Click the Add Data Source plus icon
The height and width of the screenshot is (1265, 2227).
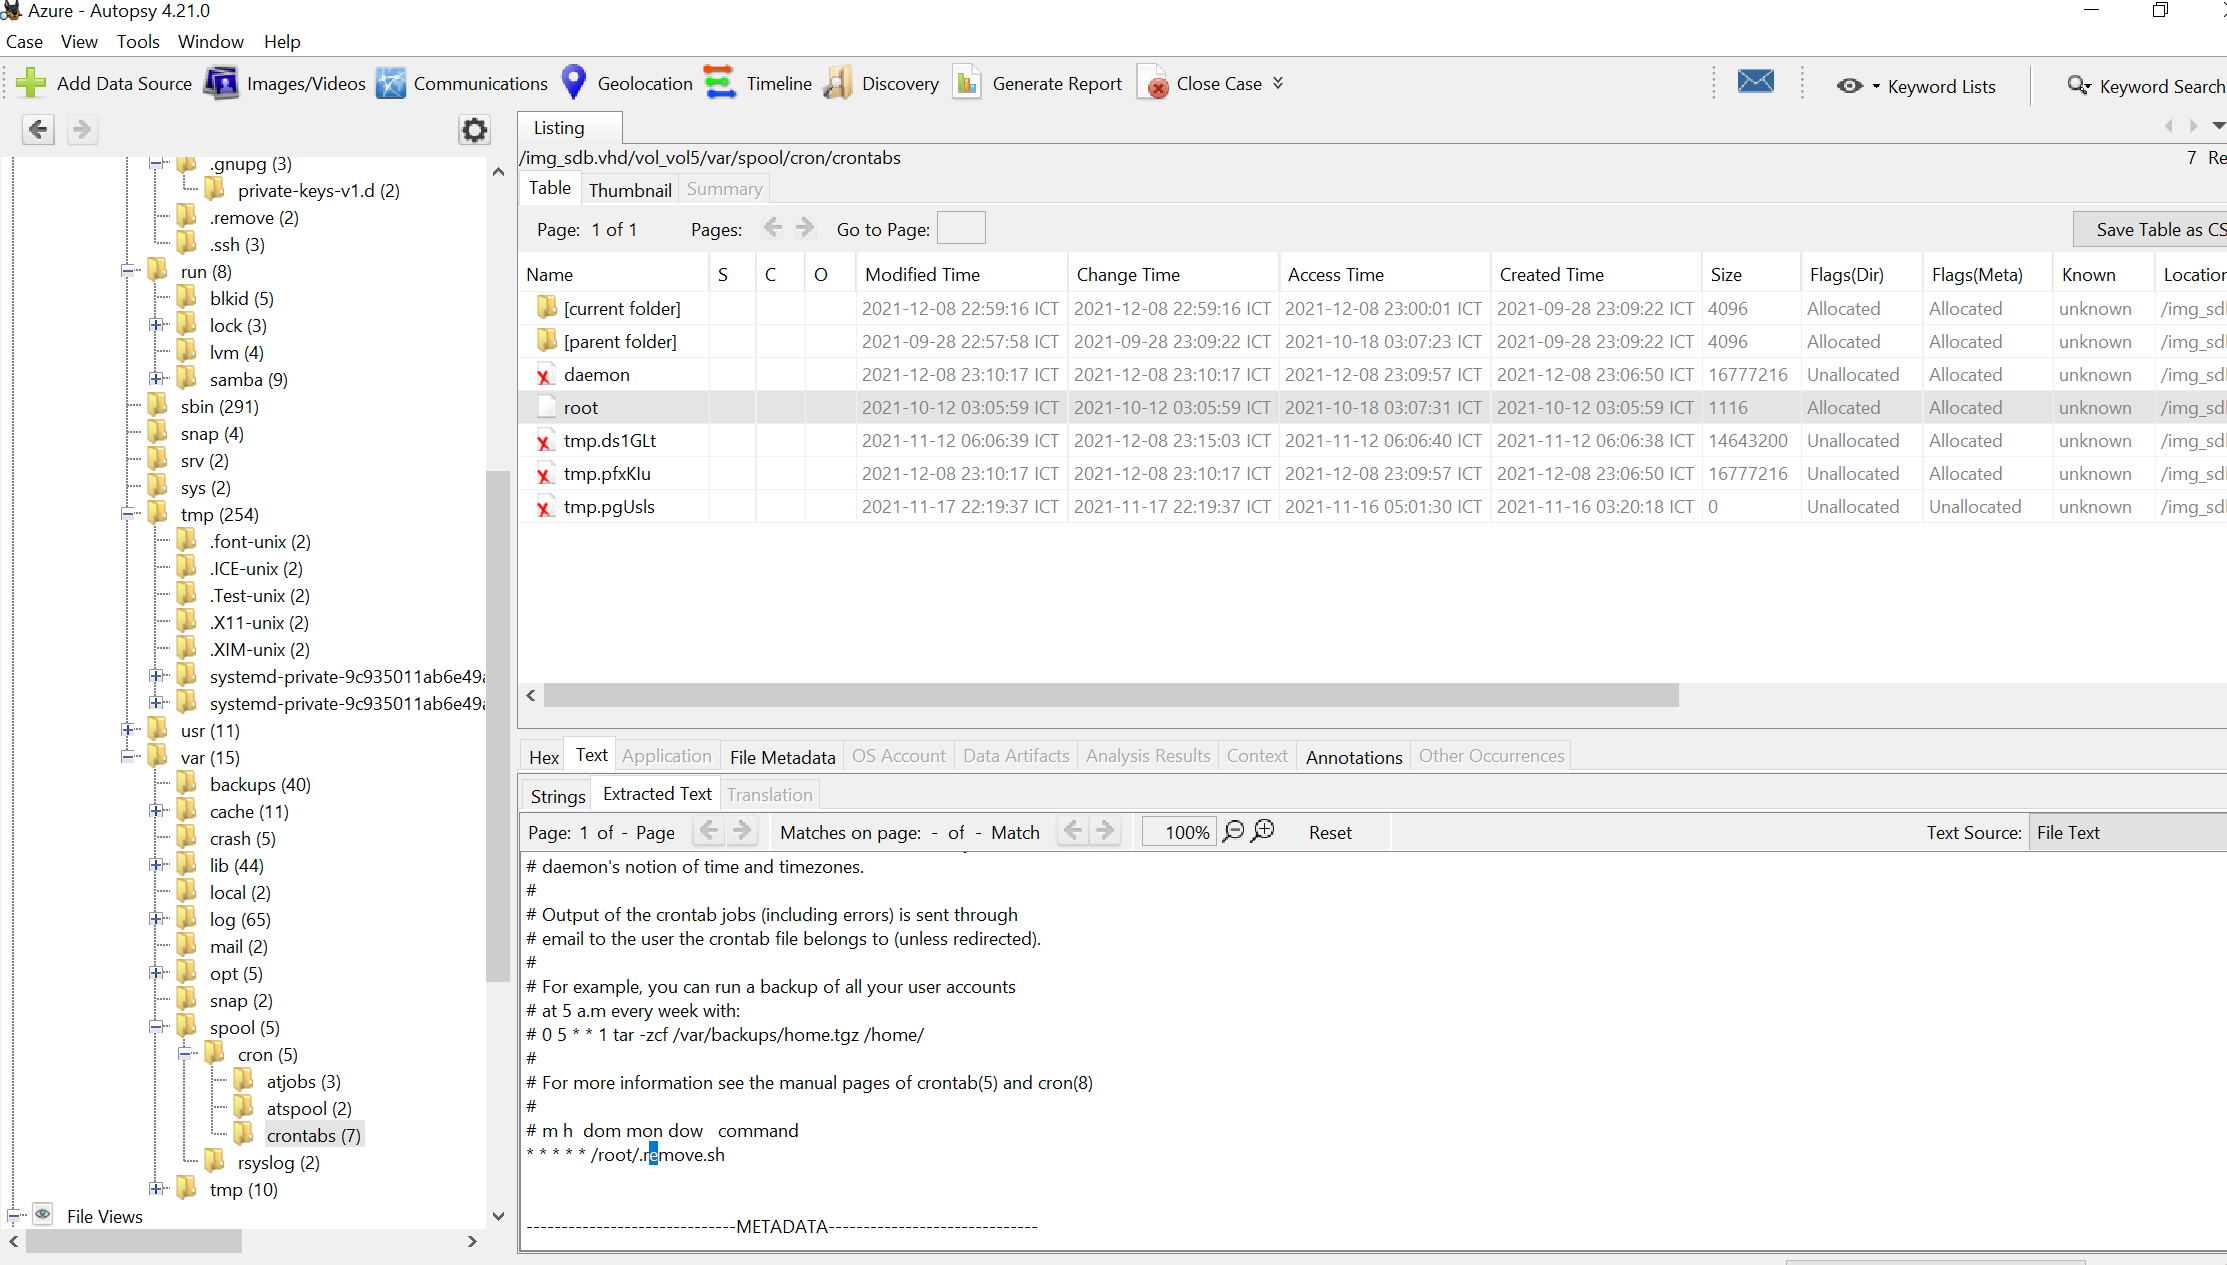(x=31, y=83)
